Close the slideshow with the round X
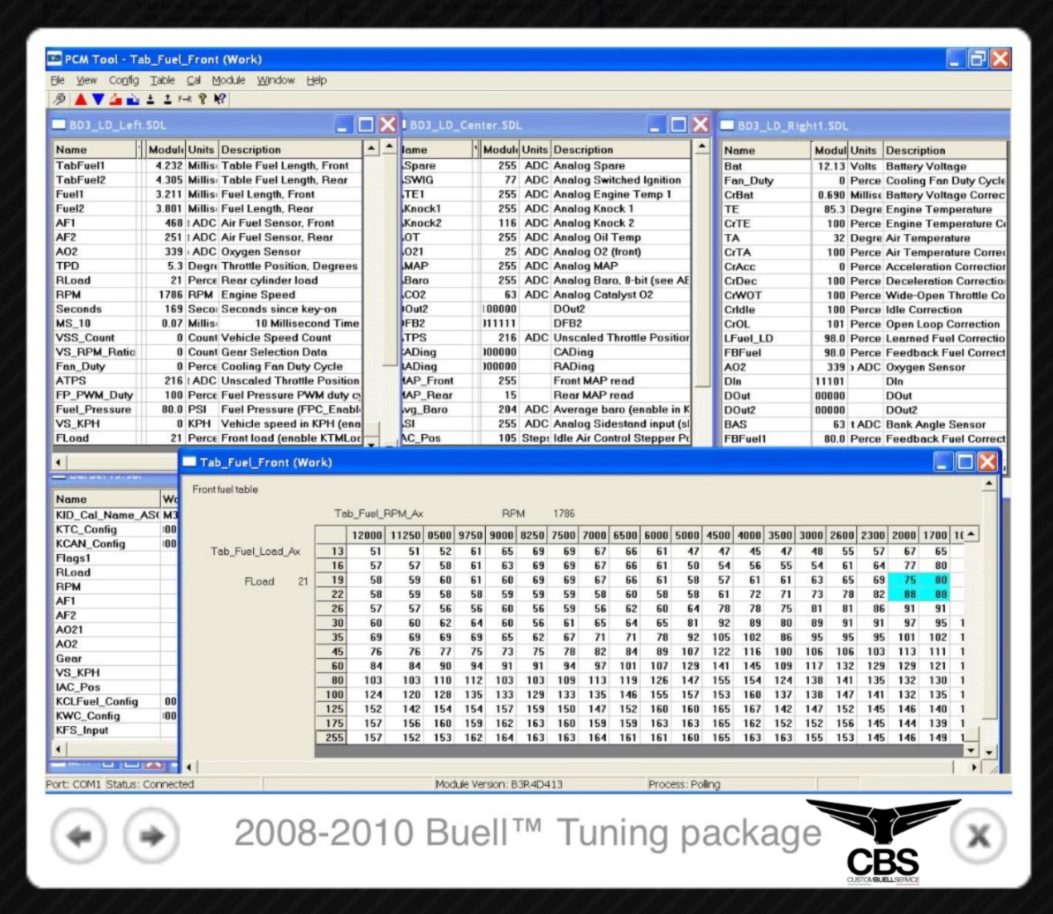 978,835
